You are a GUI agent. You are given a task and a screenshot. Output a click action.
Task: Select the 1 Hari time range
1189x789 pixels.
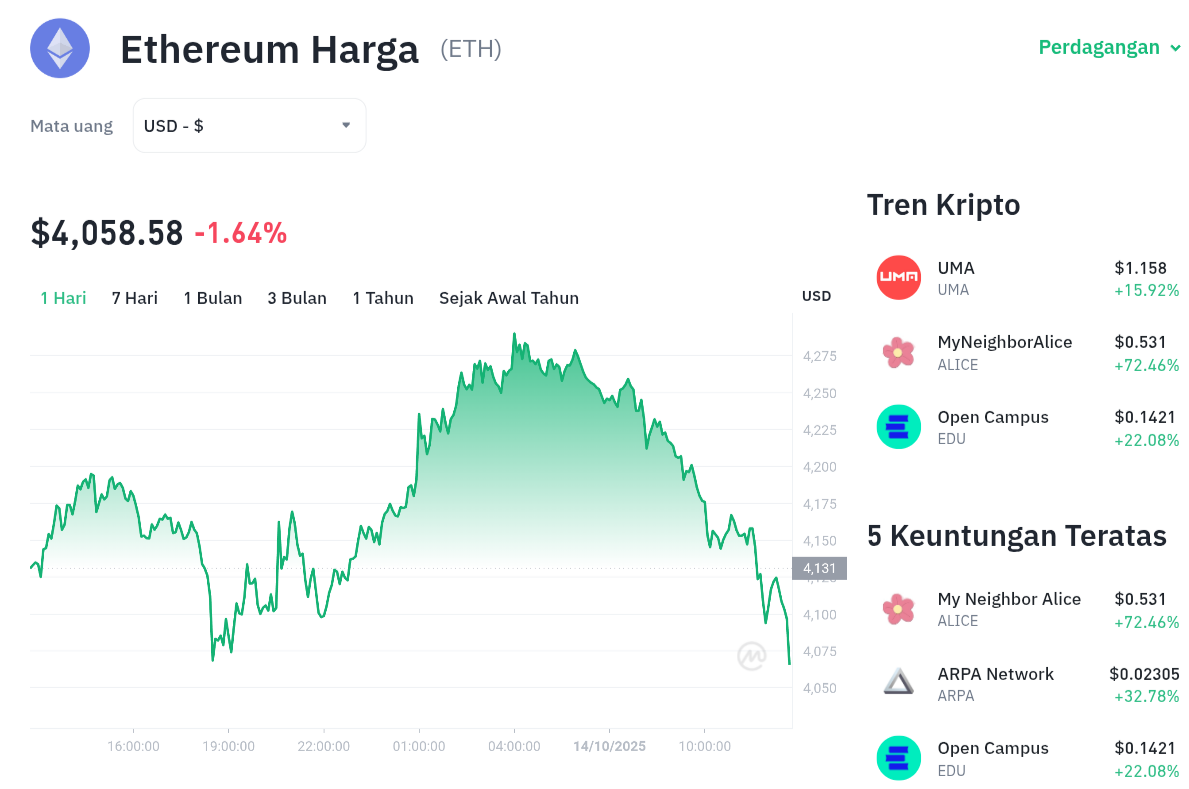click(x=63, y=298)
